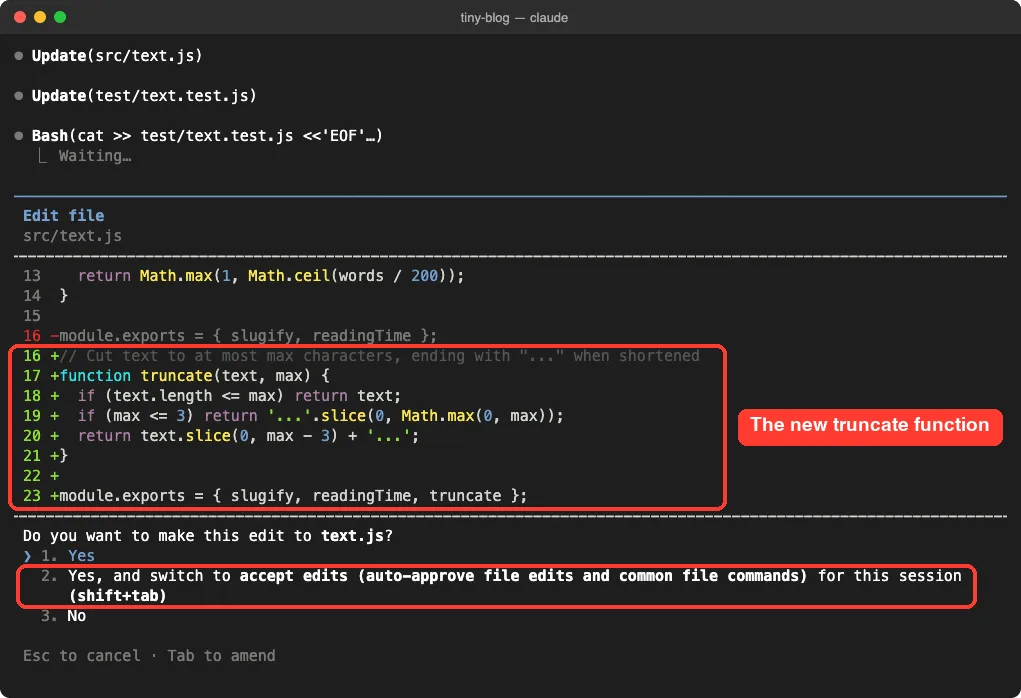This screenshot has width=1021, height=698.
Task: Click the selection arrow beside Yes
Action: pyautogui.click(x=27, y=556)
